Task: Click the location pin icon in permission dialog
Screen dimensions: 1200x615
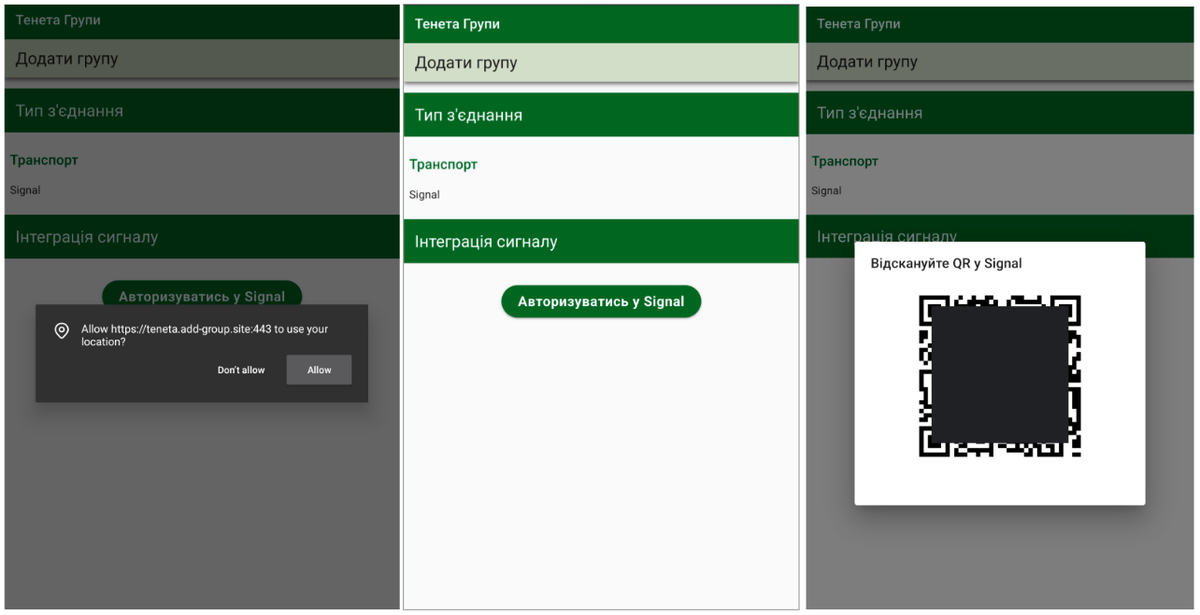Action: point(62,329)
